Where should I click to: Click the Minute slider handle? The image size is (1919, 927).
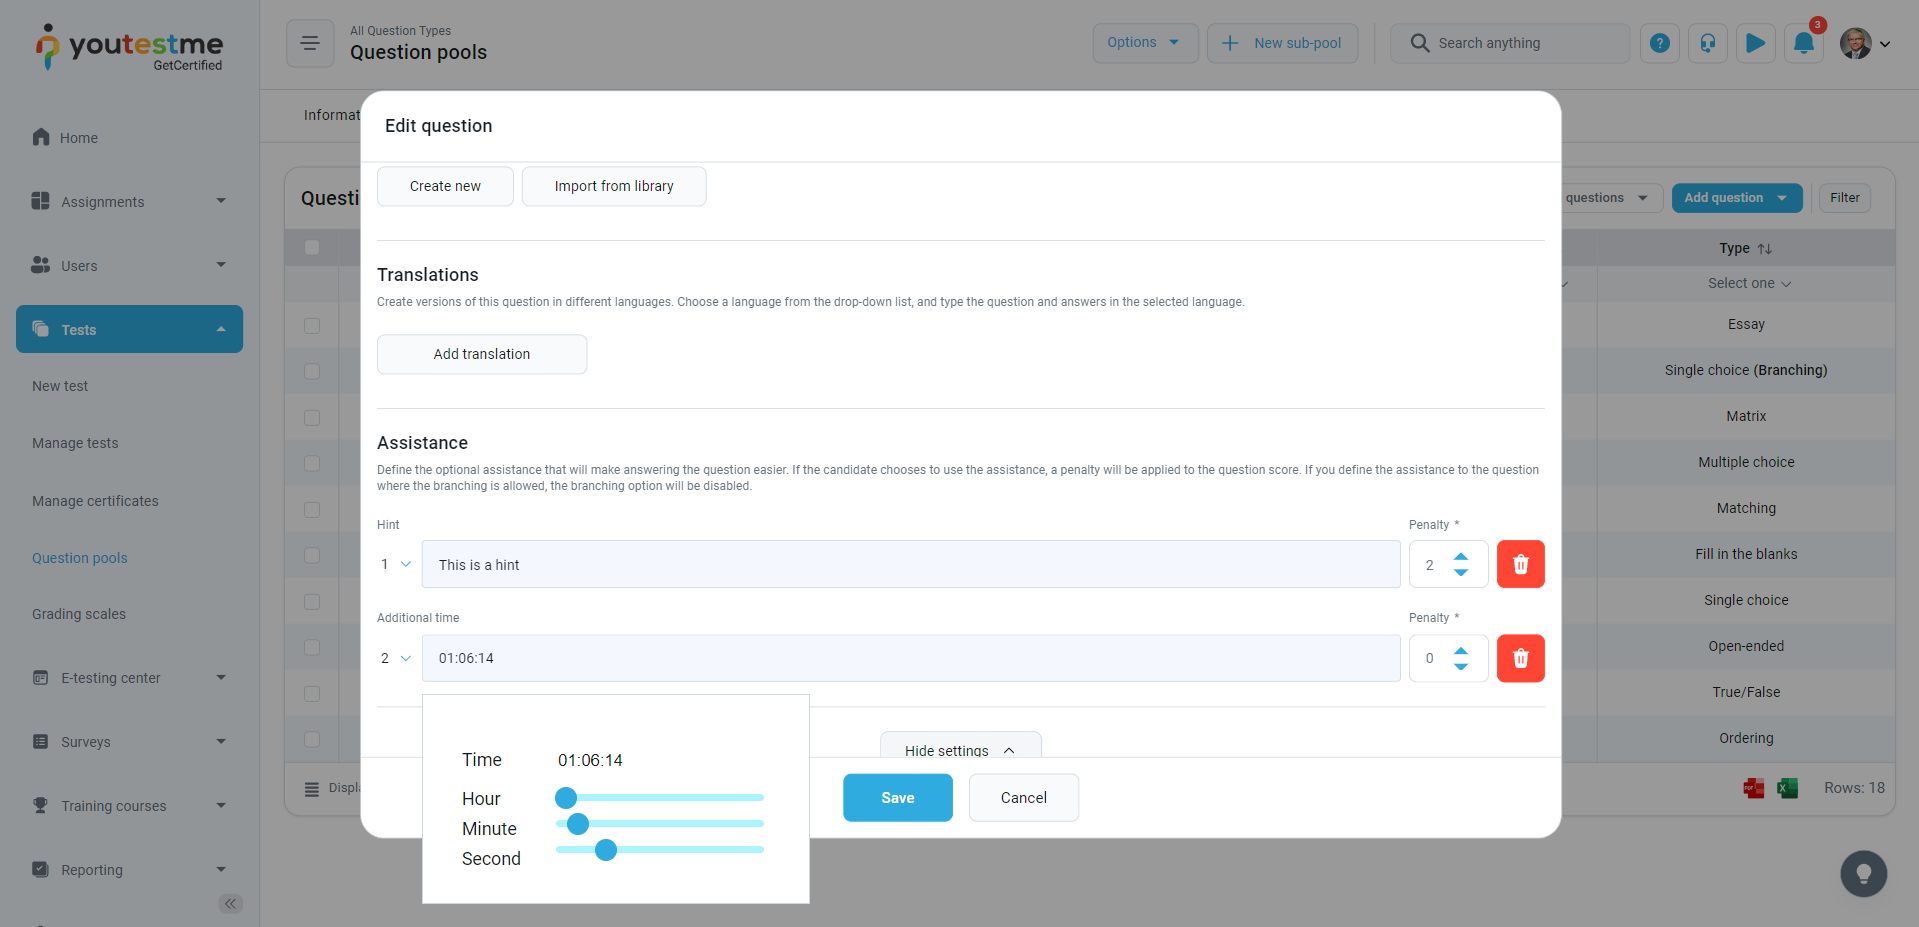578,824
